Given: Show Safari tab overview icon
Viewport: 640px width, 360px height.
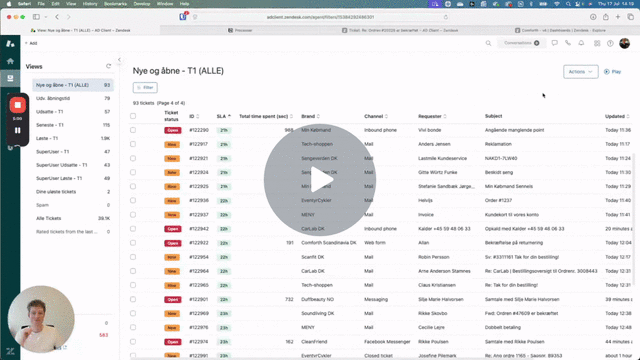Looking at the screenshot, I should click(x=631, y=17).
